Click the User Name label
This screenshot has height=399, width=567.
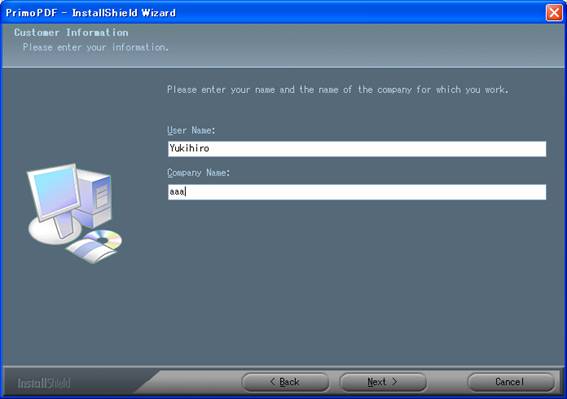[191, 130]
